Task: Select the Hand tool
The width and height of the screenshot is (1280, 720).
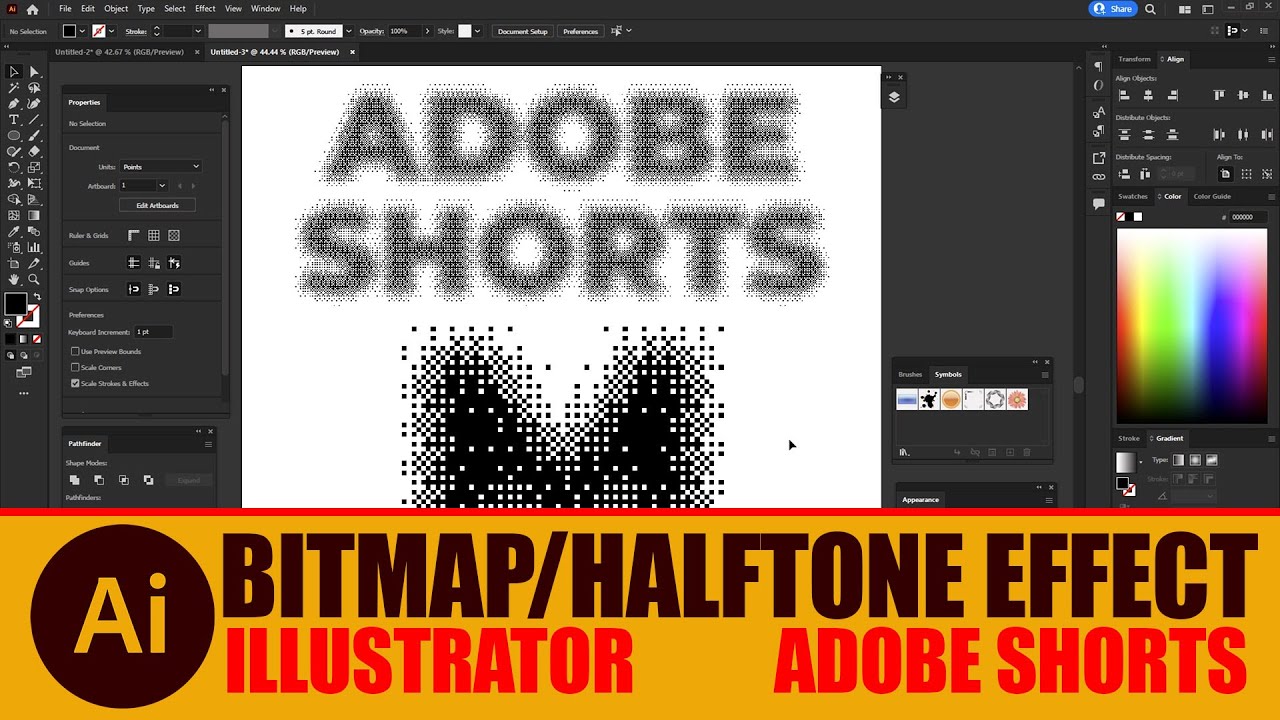Action: 14,279
